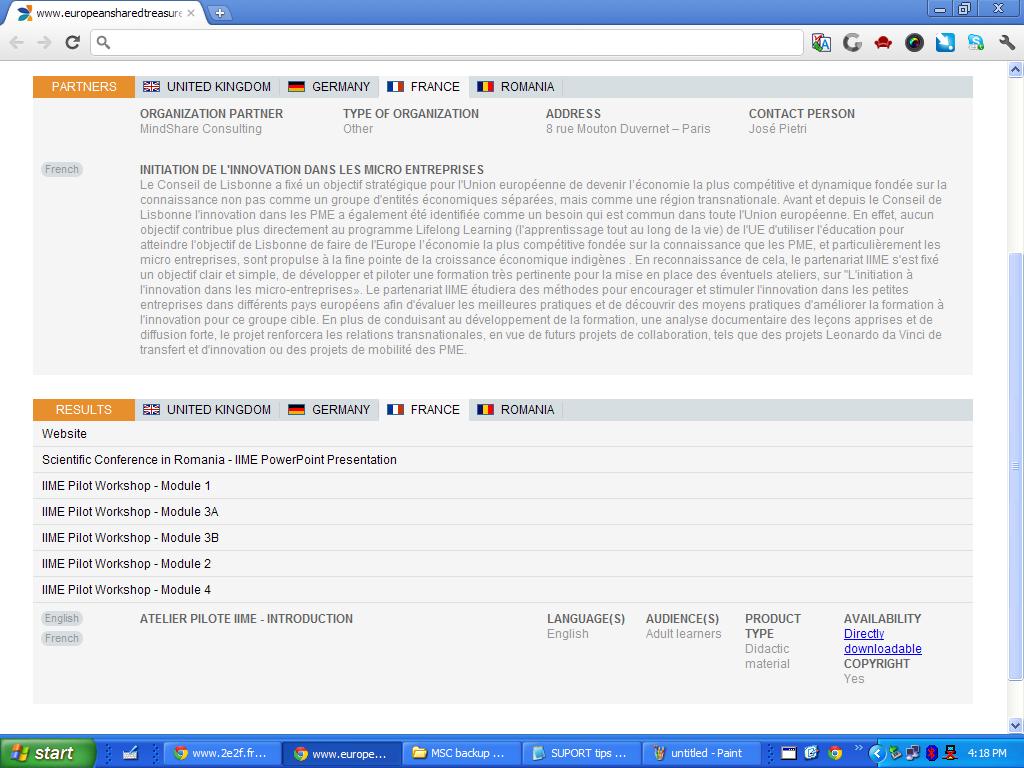Click the red armchair extension icon
Screen dimensions: 1024x768
pyautogui.click(x=883, y=43)
